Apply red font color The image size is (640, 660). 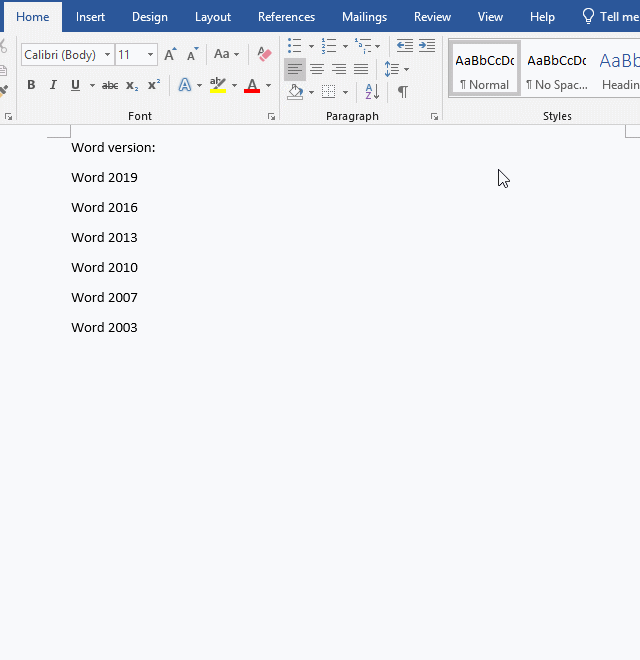[252, 85]
